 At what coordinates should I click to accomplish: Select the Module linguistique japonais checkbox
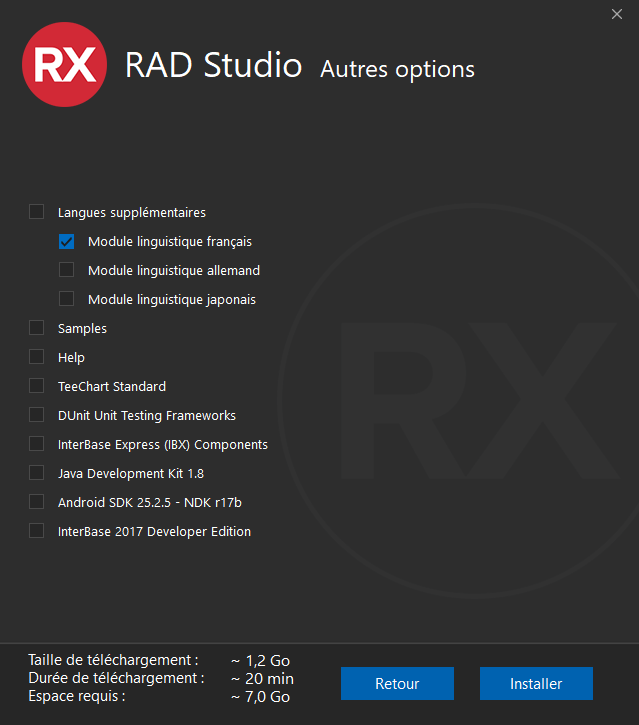[67, 299]
